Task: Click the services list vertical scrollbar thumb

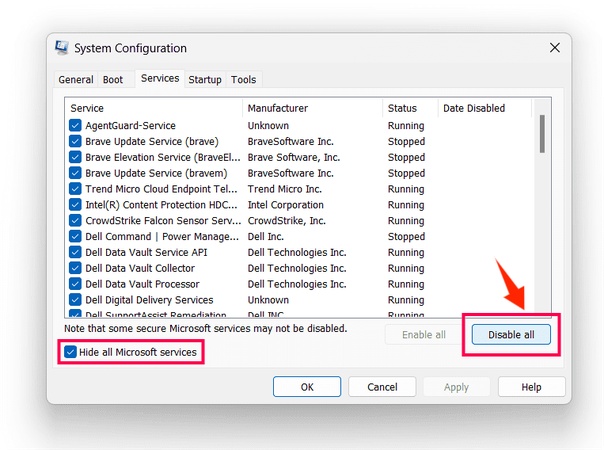Action: pos(542,134)
